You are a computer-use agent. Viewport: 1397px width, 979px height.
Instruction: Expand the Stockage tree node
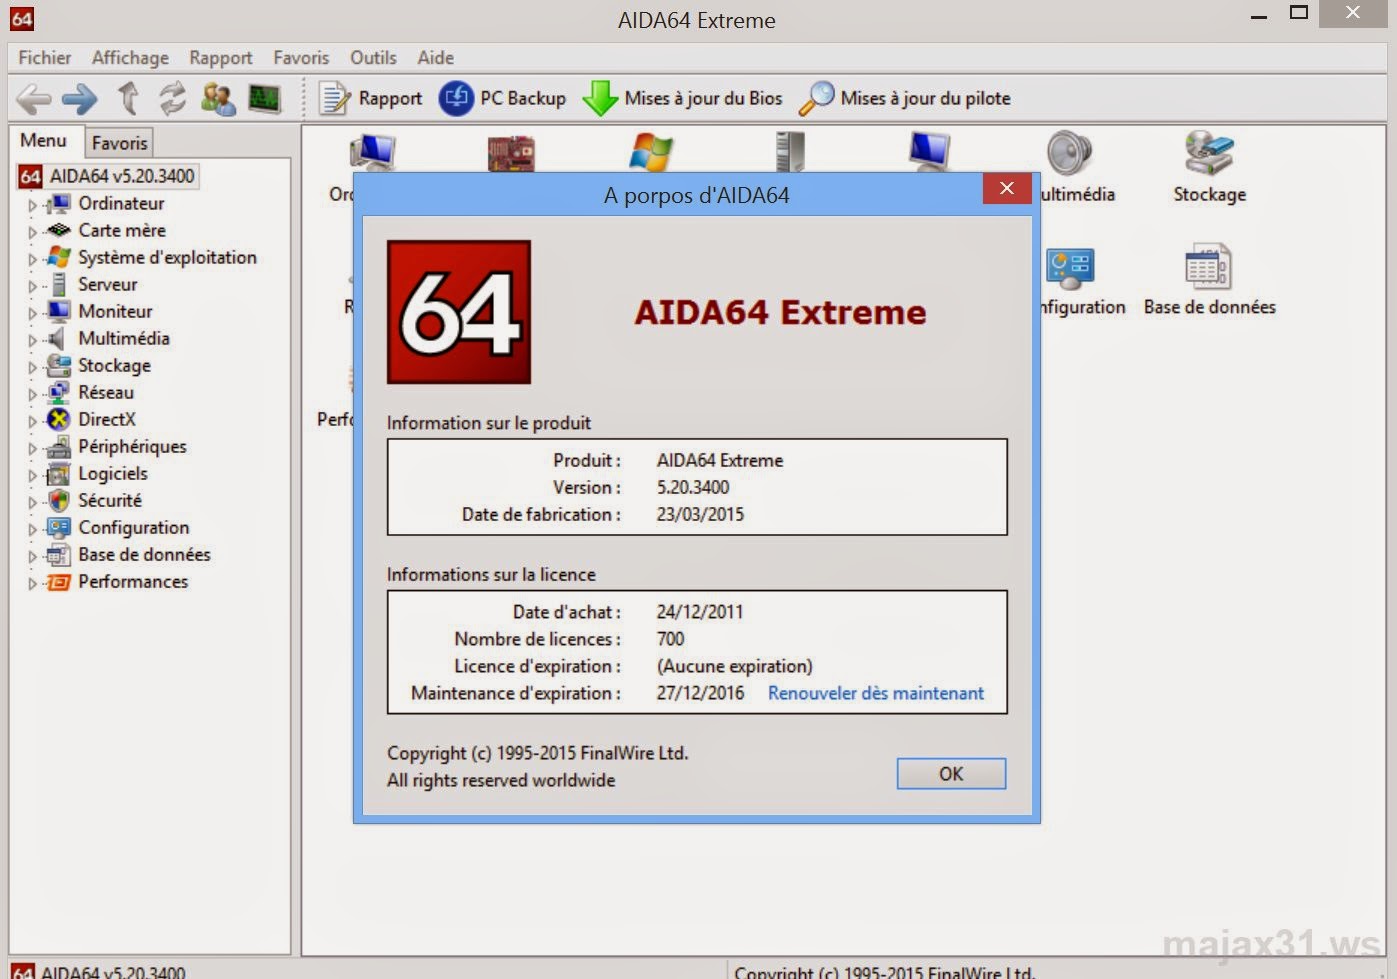coord(32,366)
